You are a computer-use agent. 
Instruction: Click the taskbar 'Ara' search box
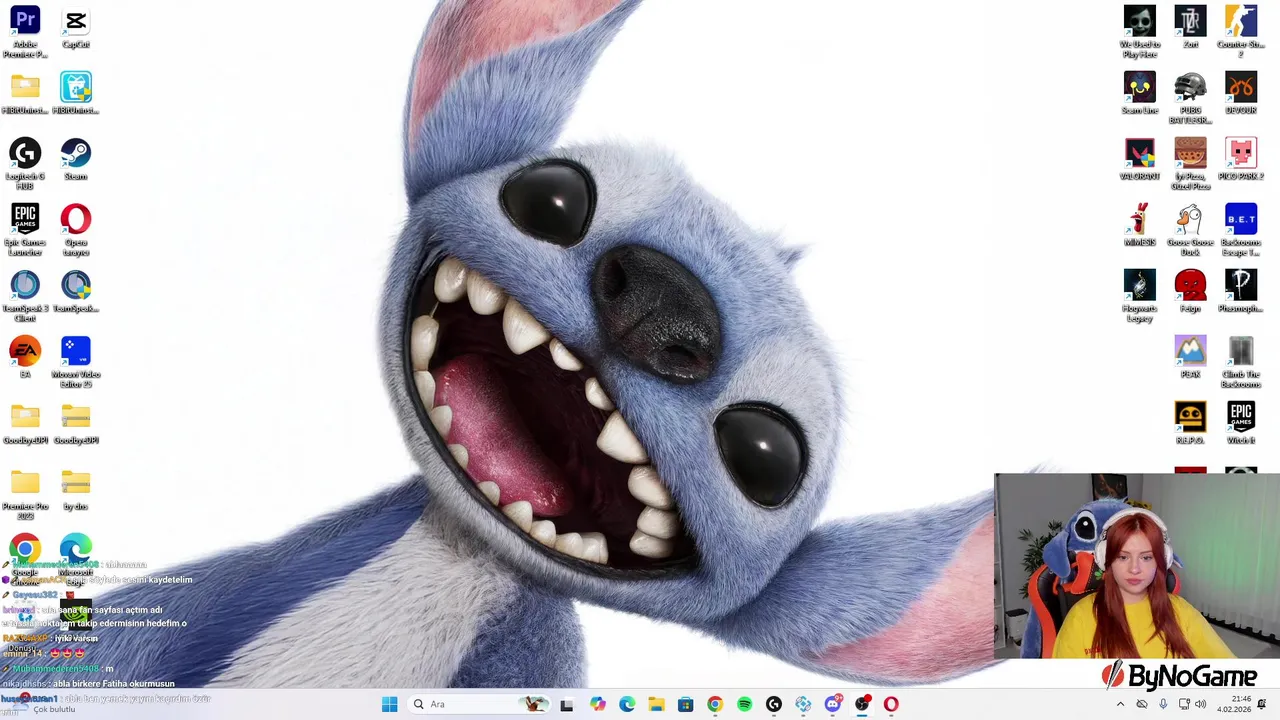click(479, 704)
